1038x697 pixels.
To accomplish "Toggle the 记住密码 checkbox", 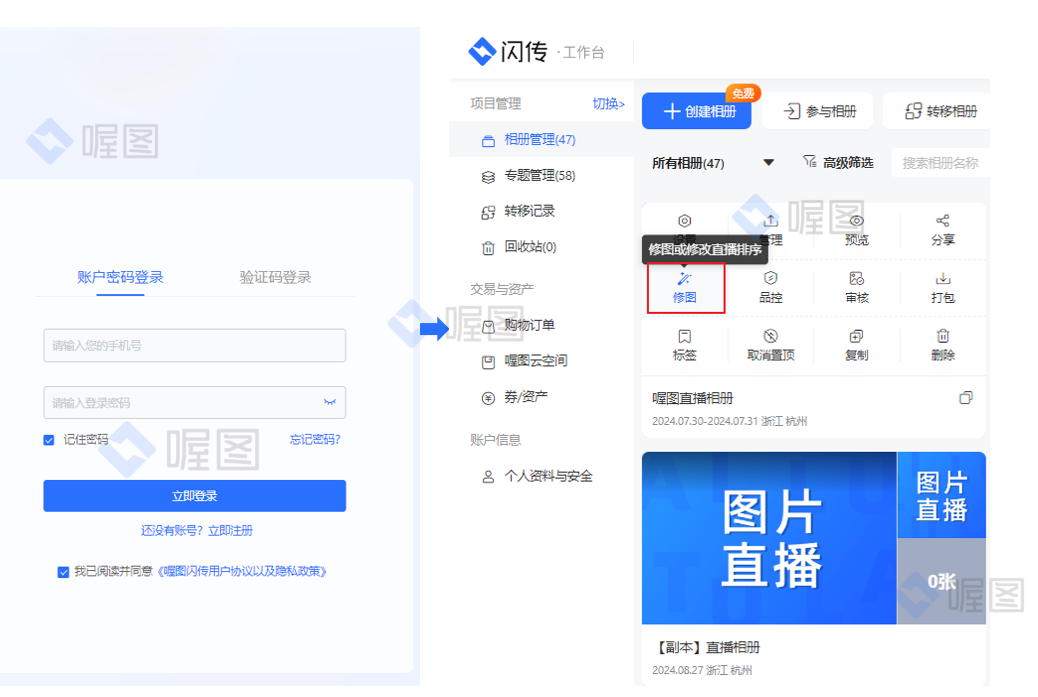I will (49, 440).
